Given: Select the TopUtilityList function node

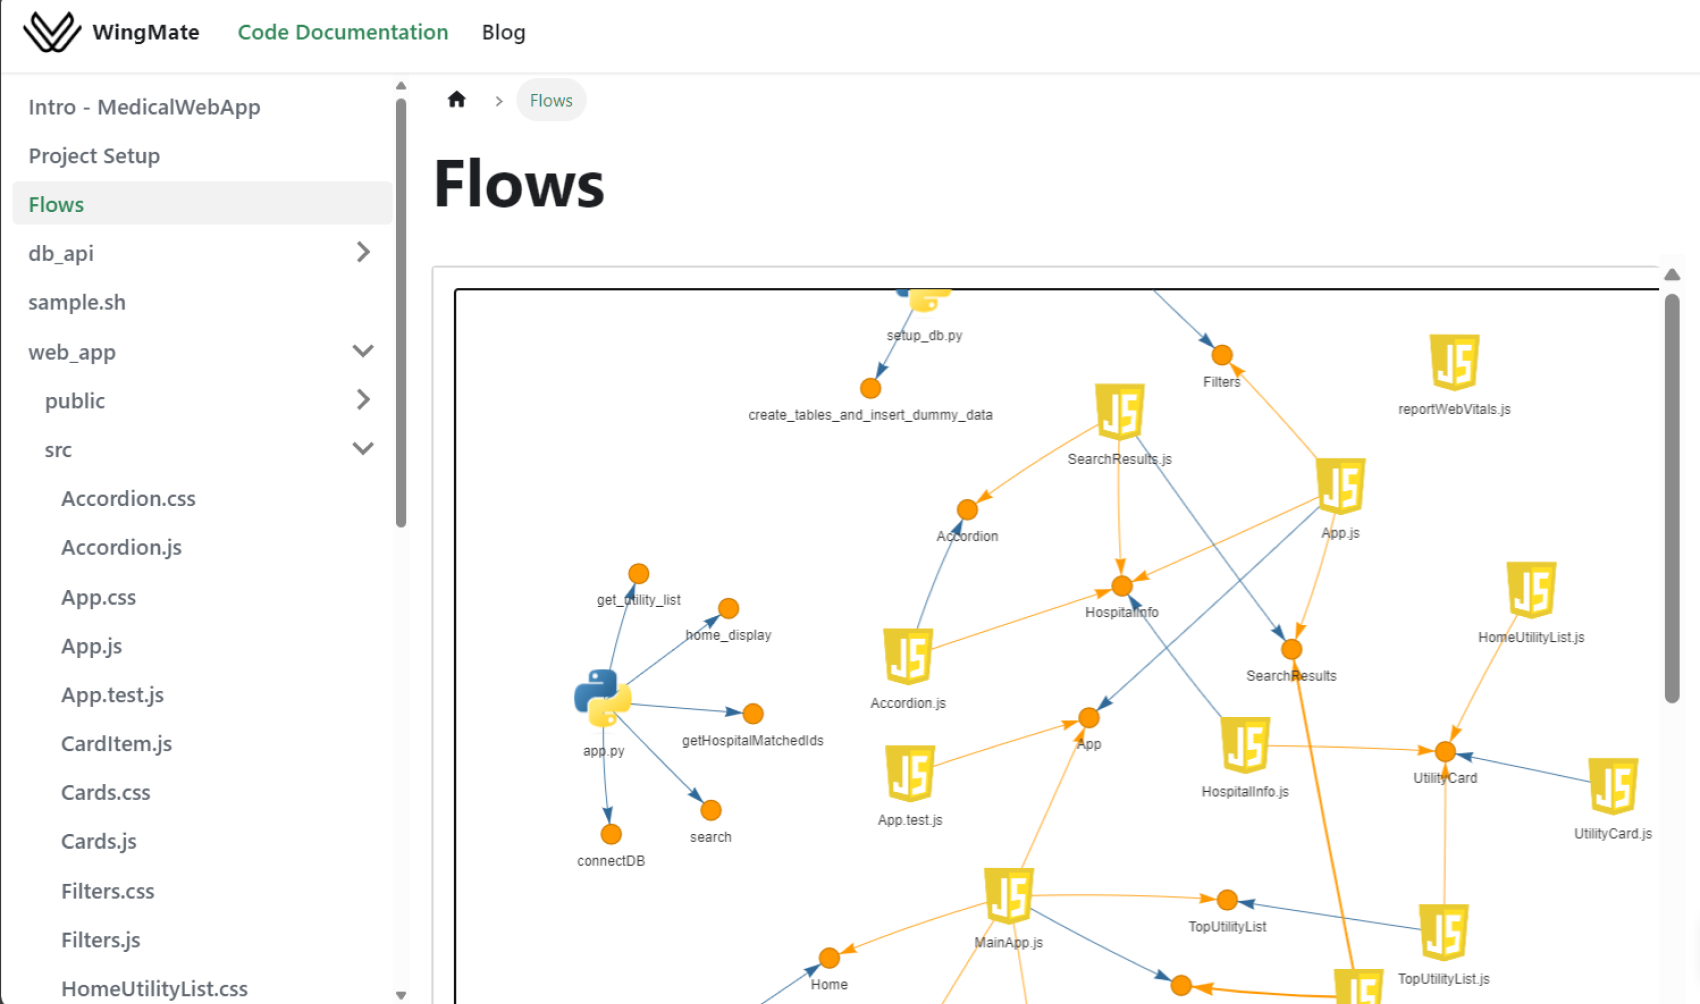Looking at the screenshot, I should pyautogui.click(x=1228, y=900).
